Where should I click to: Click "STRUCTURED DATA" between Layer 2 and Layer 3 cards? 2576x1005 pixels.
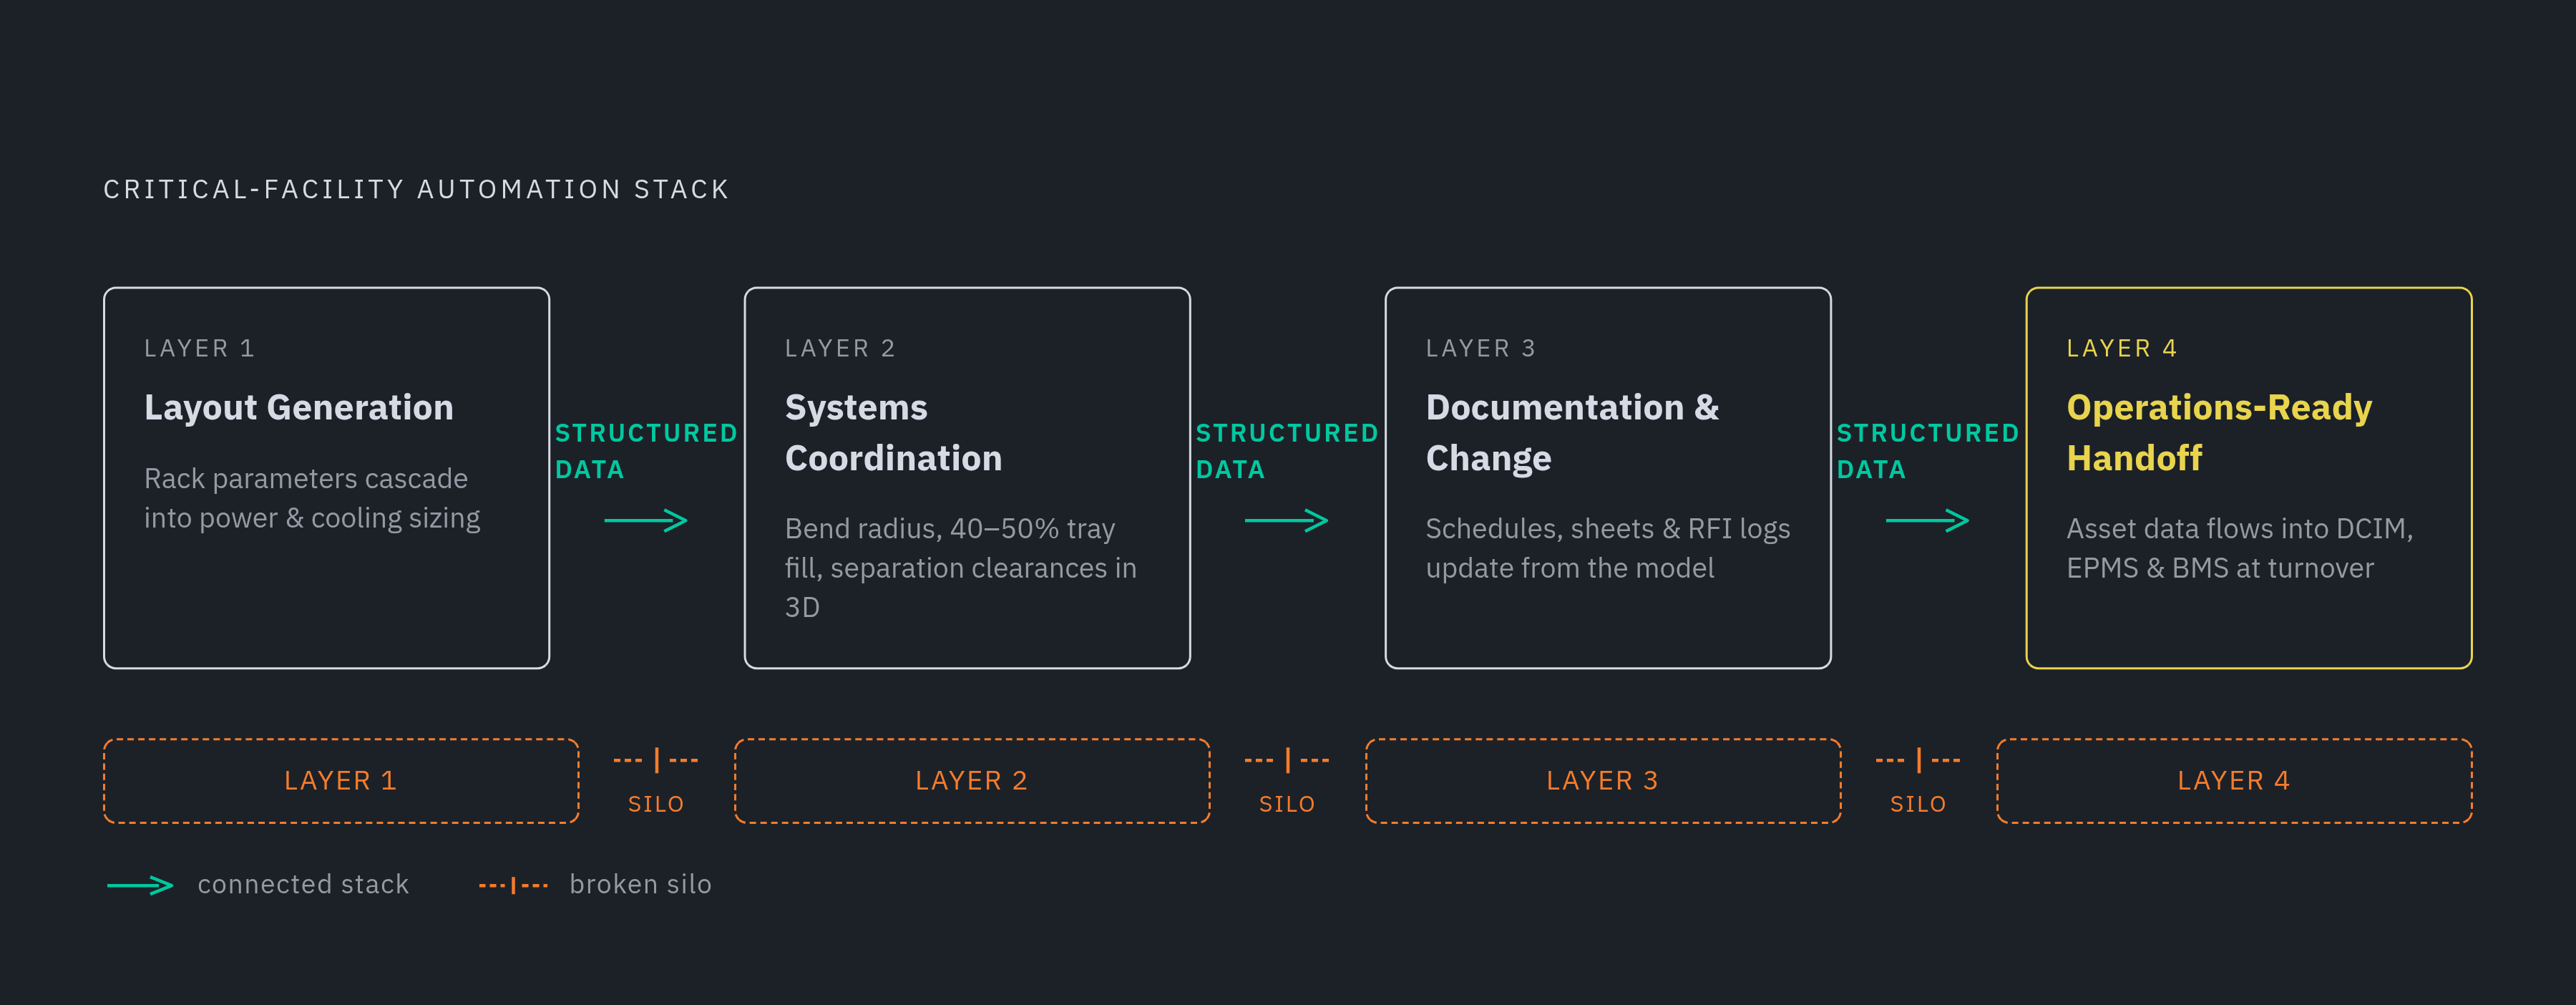pyautogui.click(x=1287, y=451)
